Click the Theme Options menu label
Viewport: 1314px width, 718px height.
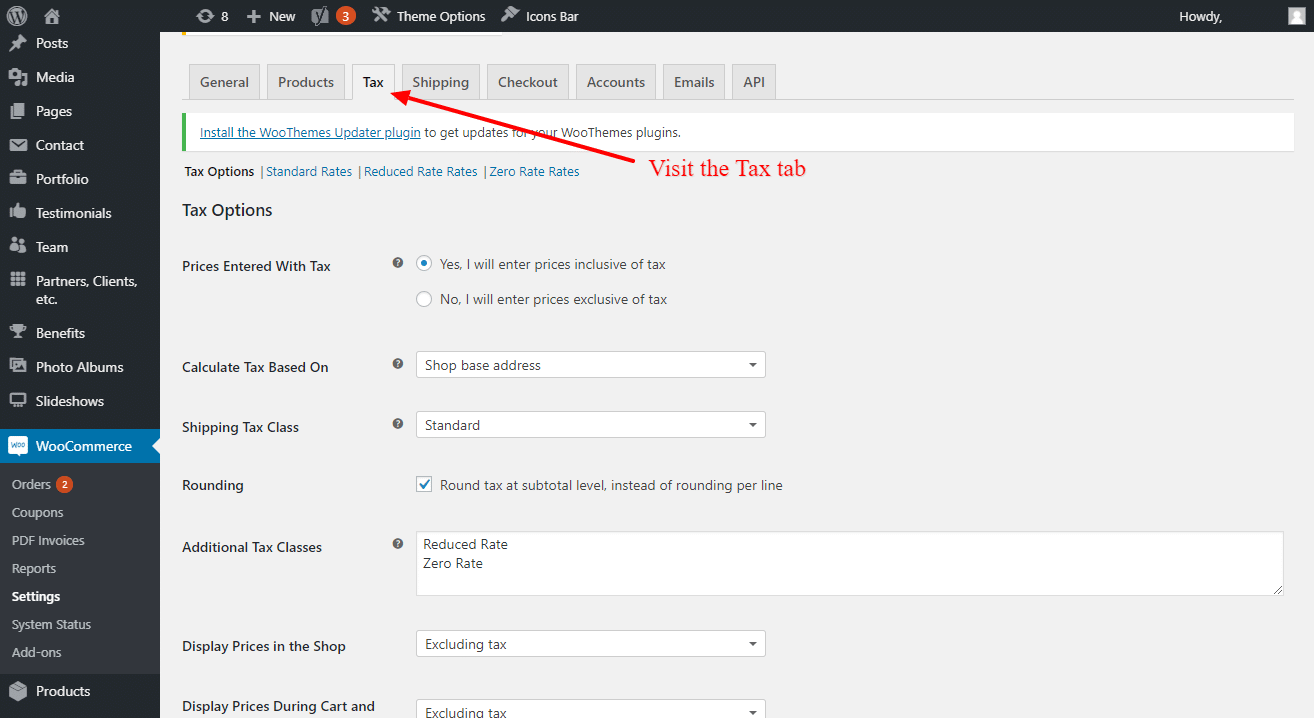(x=441, y=16)
